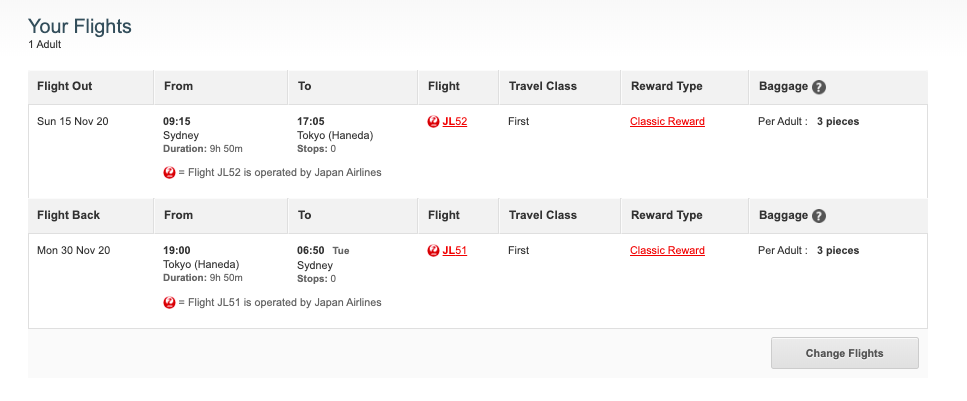Click the Japan Airlines logo beside JL52

433,122
